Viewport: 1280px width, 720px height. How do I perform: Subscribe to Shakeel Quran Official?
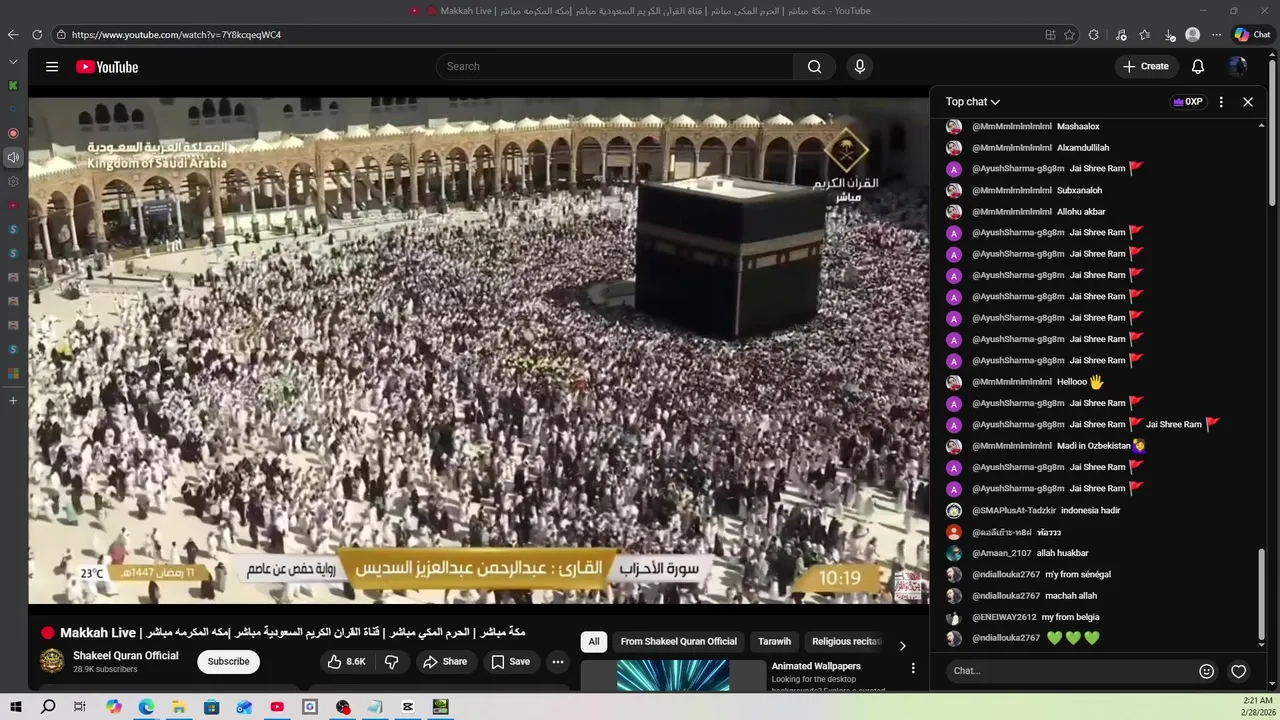(228, 662)
